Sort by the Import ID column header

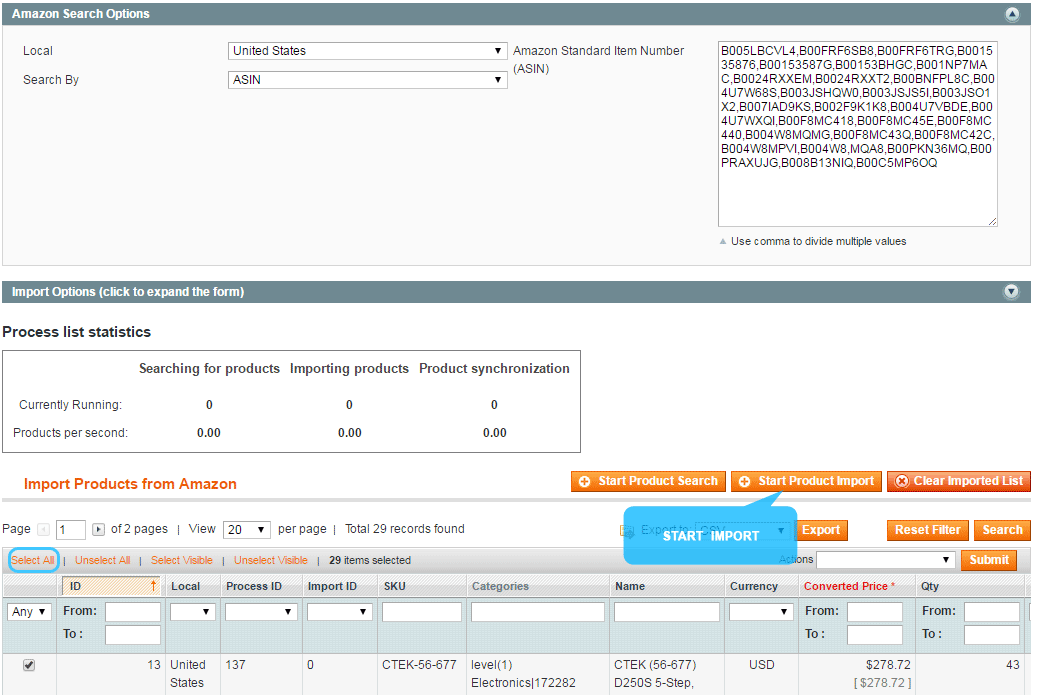tap(332, 587)
